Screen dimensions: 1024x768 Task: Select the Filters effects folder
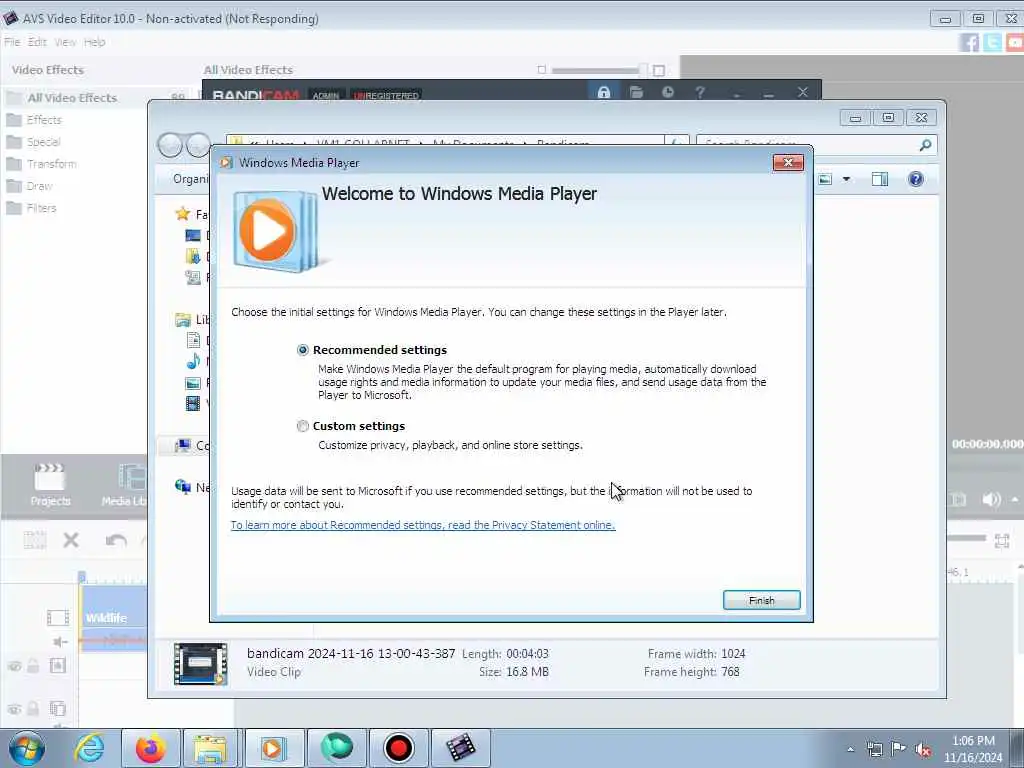coord(41,208)
